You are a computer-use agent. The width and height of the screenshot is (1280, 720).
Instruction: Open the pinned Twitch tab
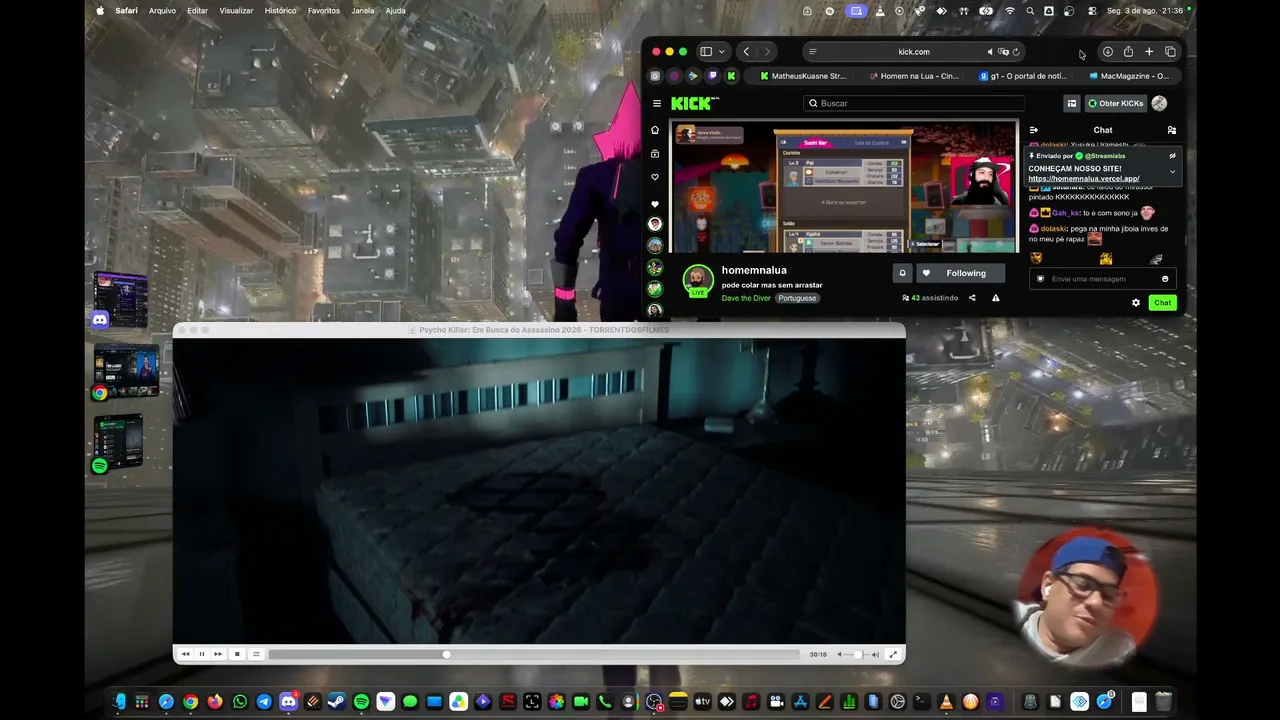coord(712,76)
